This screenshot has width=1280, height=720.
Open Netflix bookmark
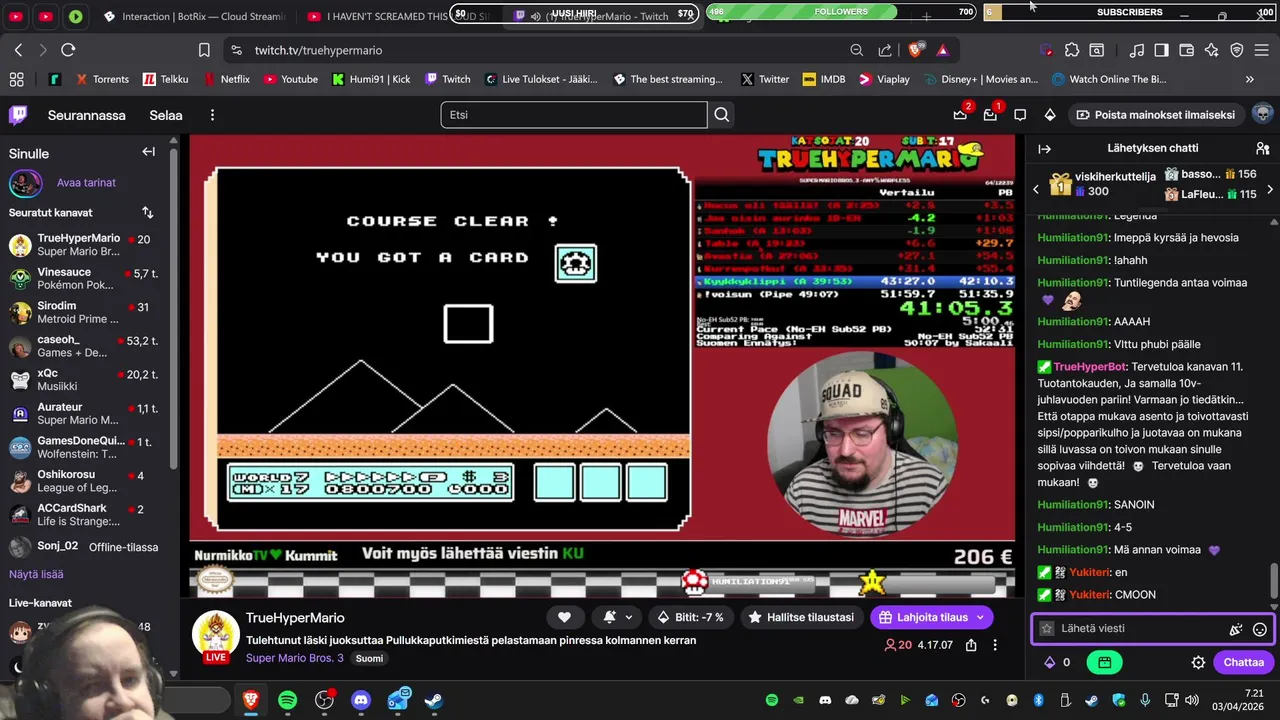(x=227, y=79)
